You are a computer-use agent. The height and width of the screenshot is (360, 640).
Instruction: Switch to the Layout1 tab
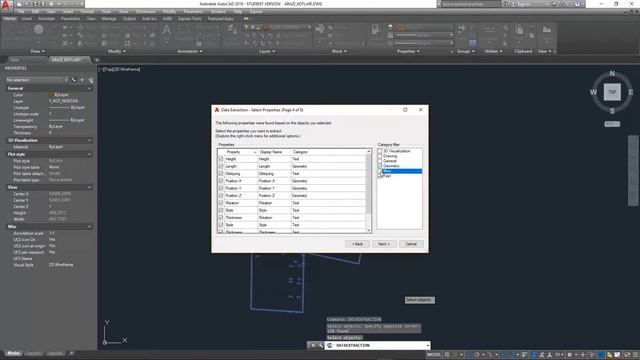coord(33,353)
